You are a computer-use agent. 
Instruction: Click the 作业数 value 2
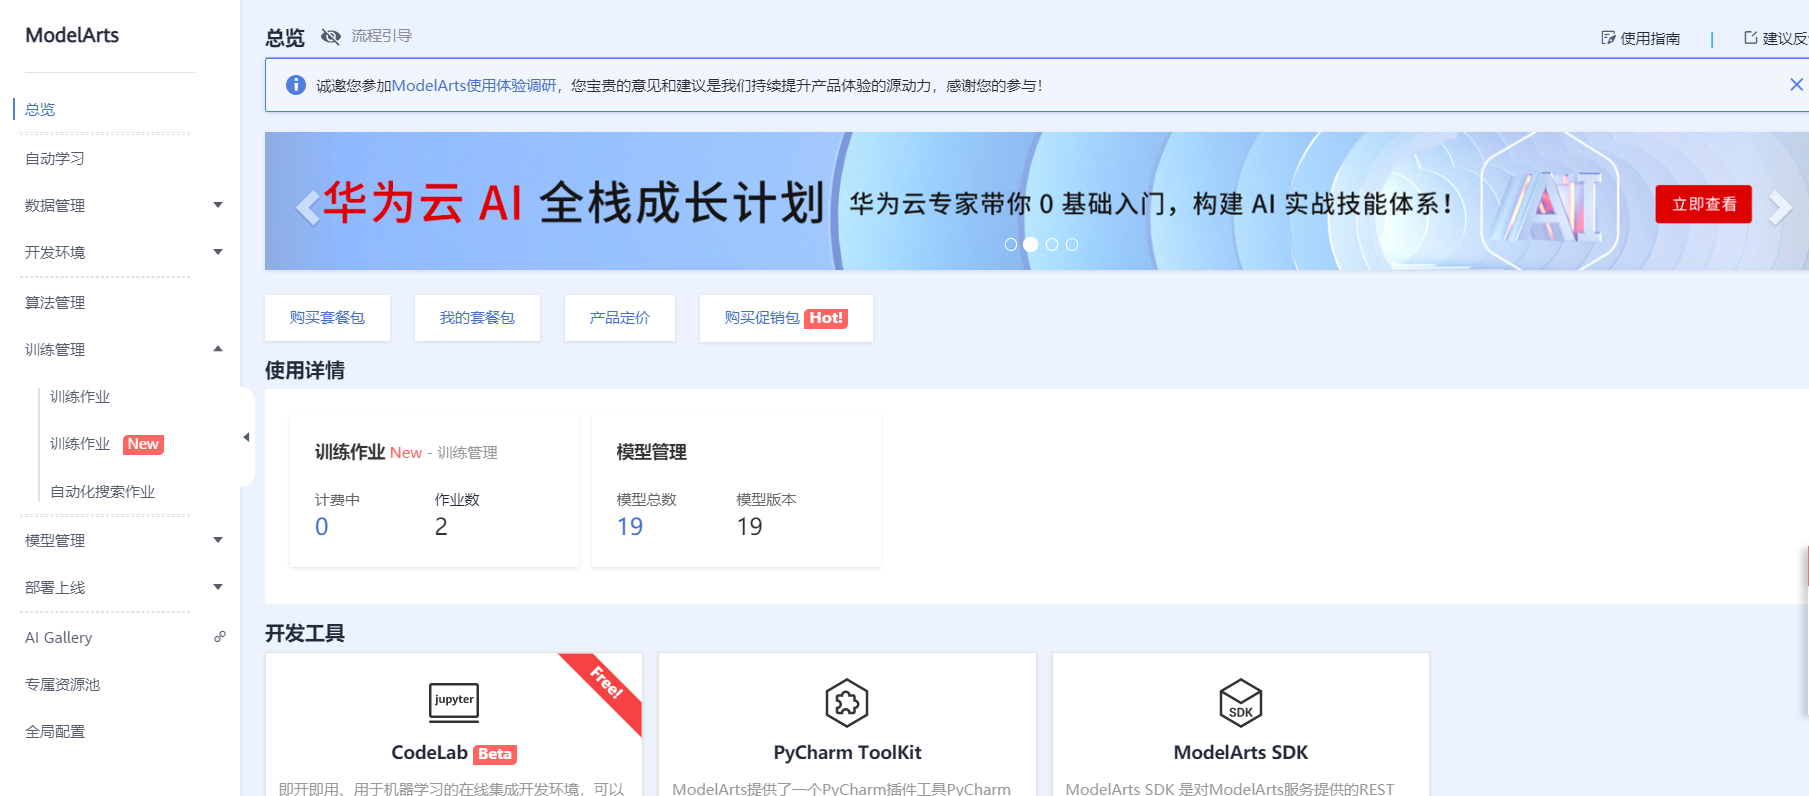point(441,527)
